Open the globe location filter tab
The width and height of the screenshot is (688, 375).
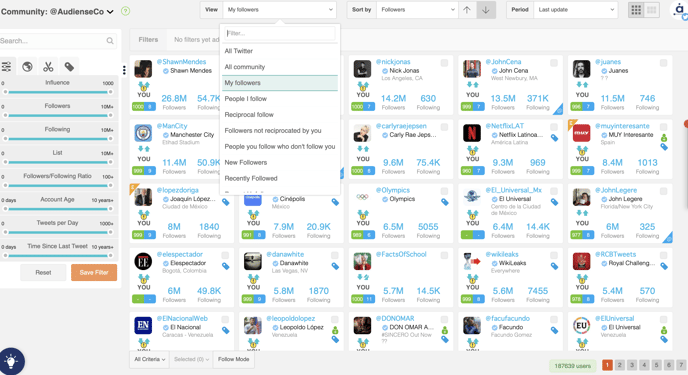[27, 67]
